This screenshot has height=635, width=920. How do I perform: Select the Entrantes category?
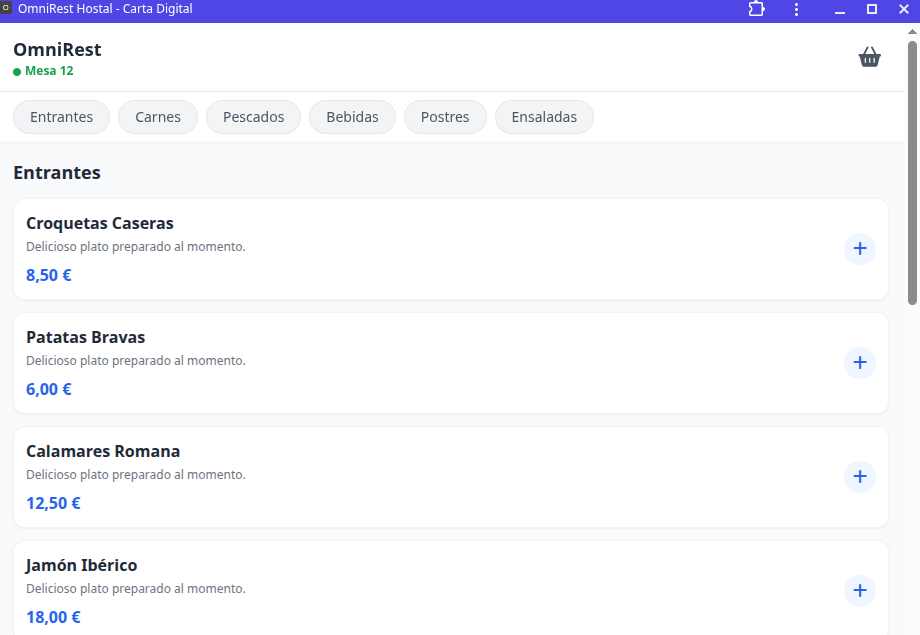[61, 117]
